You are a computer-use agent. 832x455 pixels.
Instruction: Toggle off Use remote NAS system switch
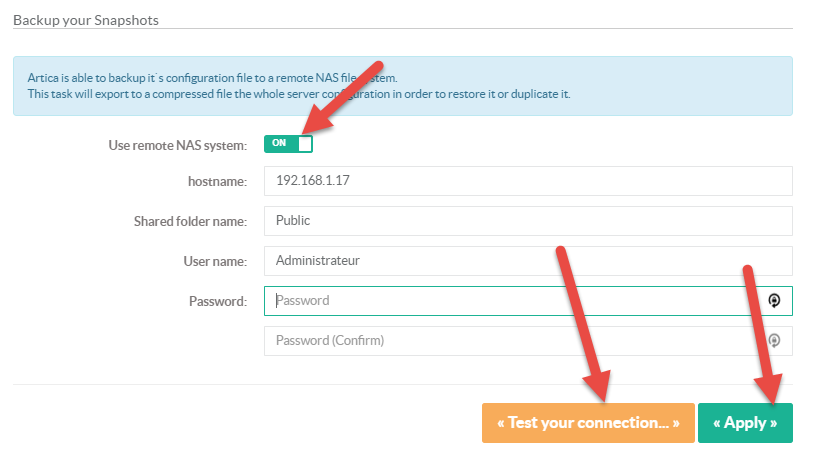click(288, 144)
